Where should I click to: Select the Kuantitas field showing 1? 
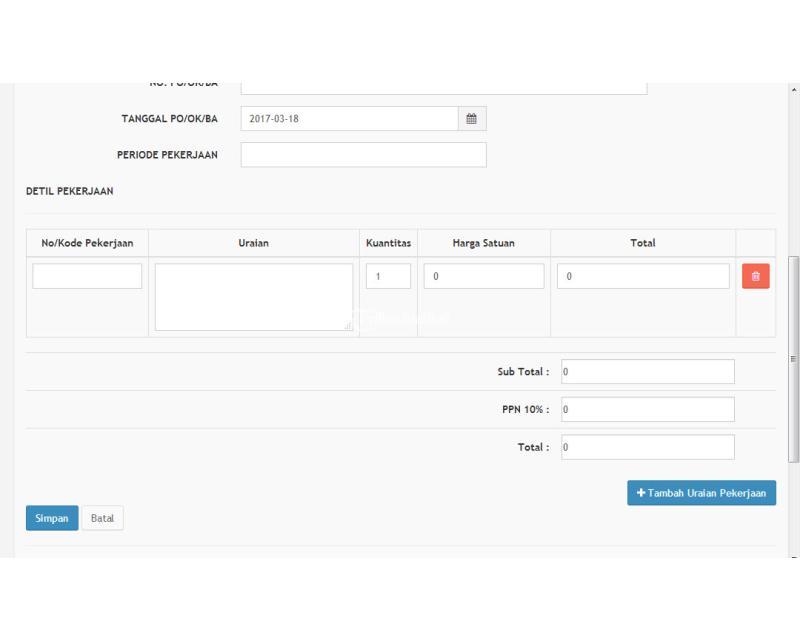387,275
